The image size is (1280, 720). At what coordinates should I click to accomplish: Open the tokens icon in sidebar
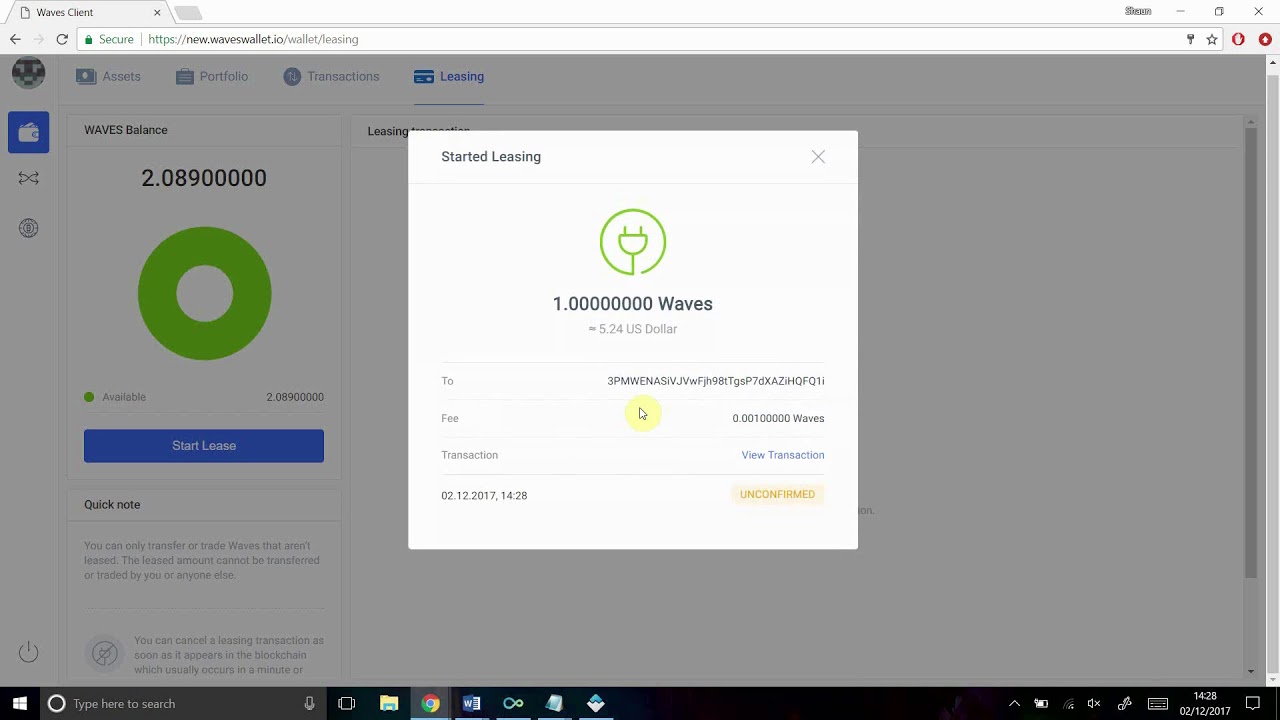[28, 228]
